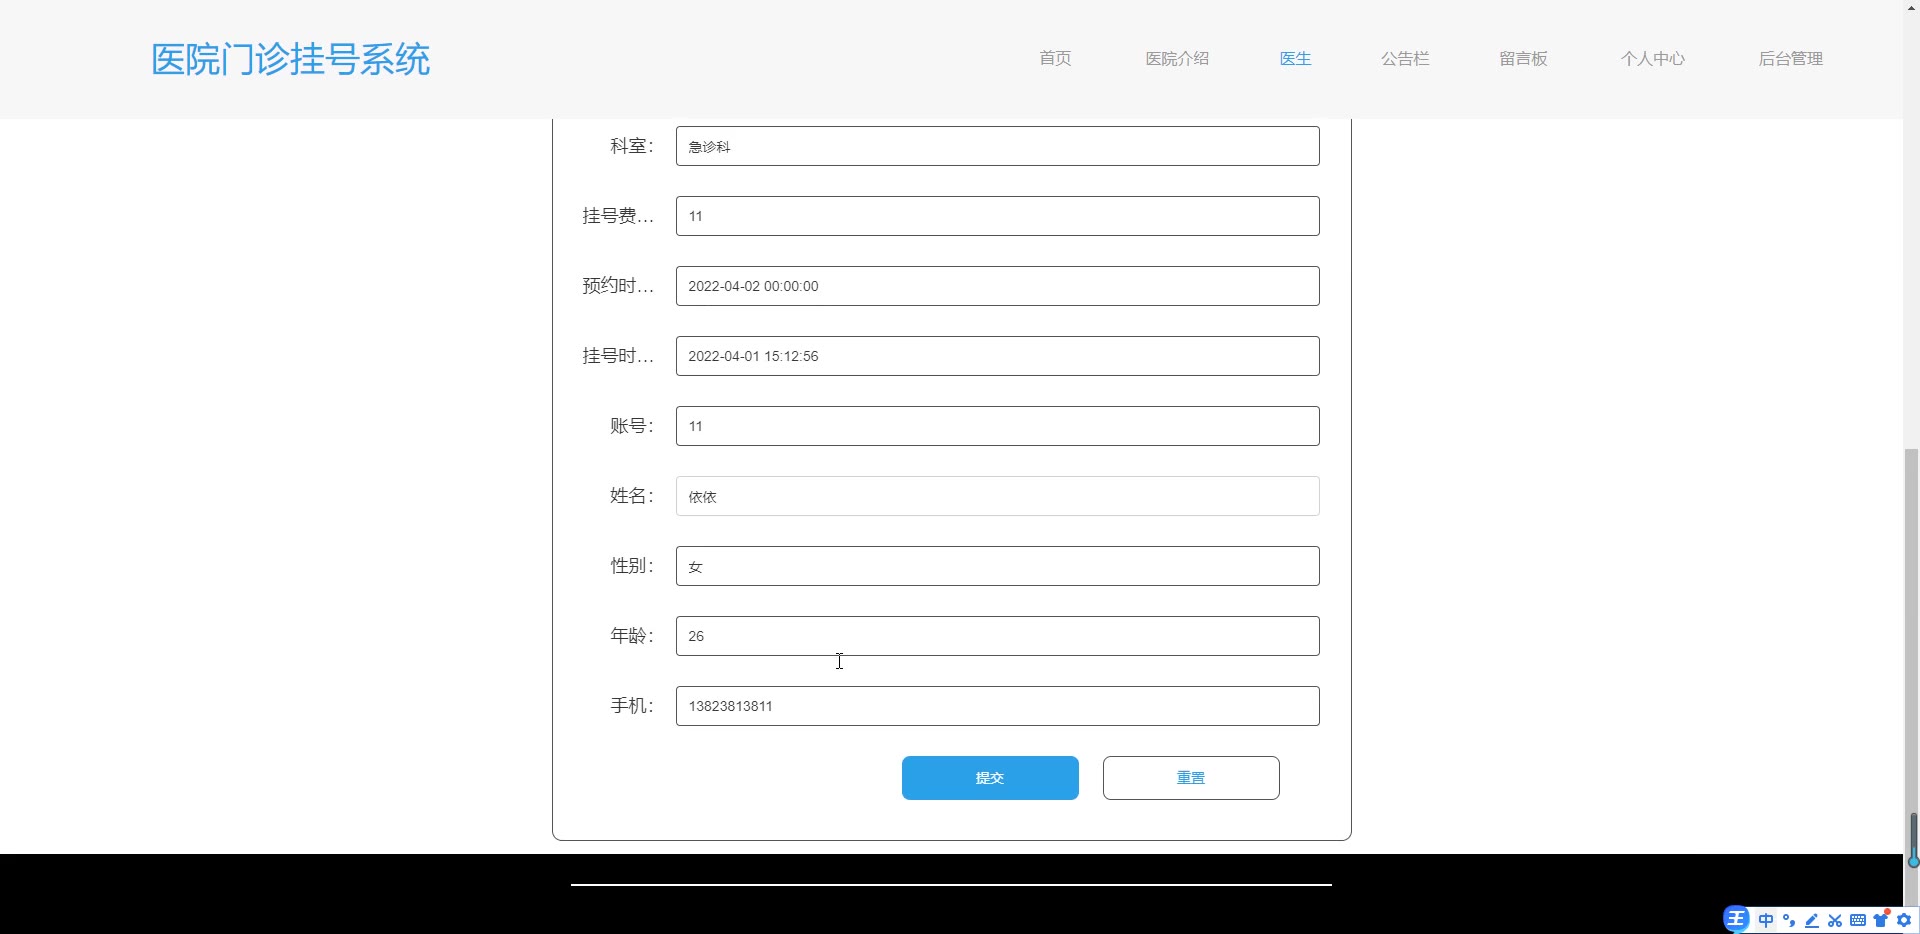This screenshot has height=934, width=1920.
Task: Open 医院介绍 navigation item
Action: (1177, 58)
